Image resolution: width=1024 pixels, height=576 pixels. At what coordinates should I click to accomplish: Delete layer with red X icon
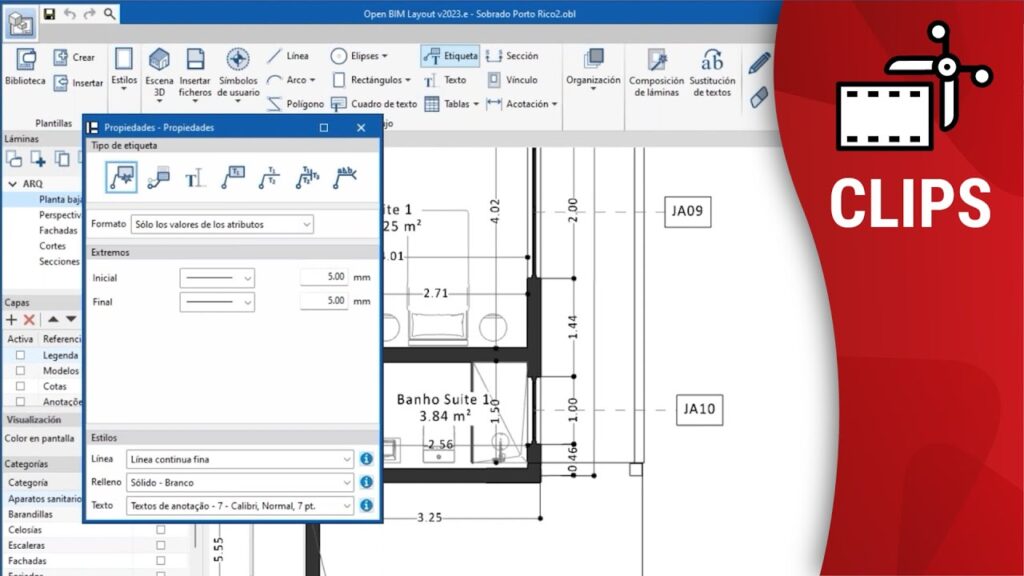(x=29, y=319)
